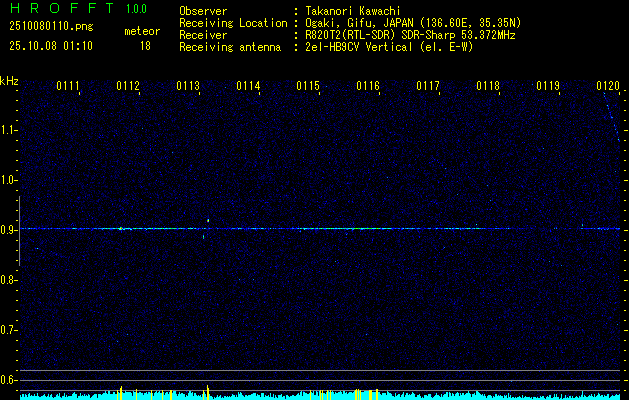Click the version number 1.0.0
The width and height of the screenshot is (629, 400).
tap(136, 9)
